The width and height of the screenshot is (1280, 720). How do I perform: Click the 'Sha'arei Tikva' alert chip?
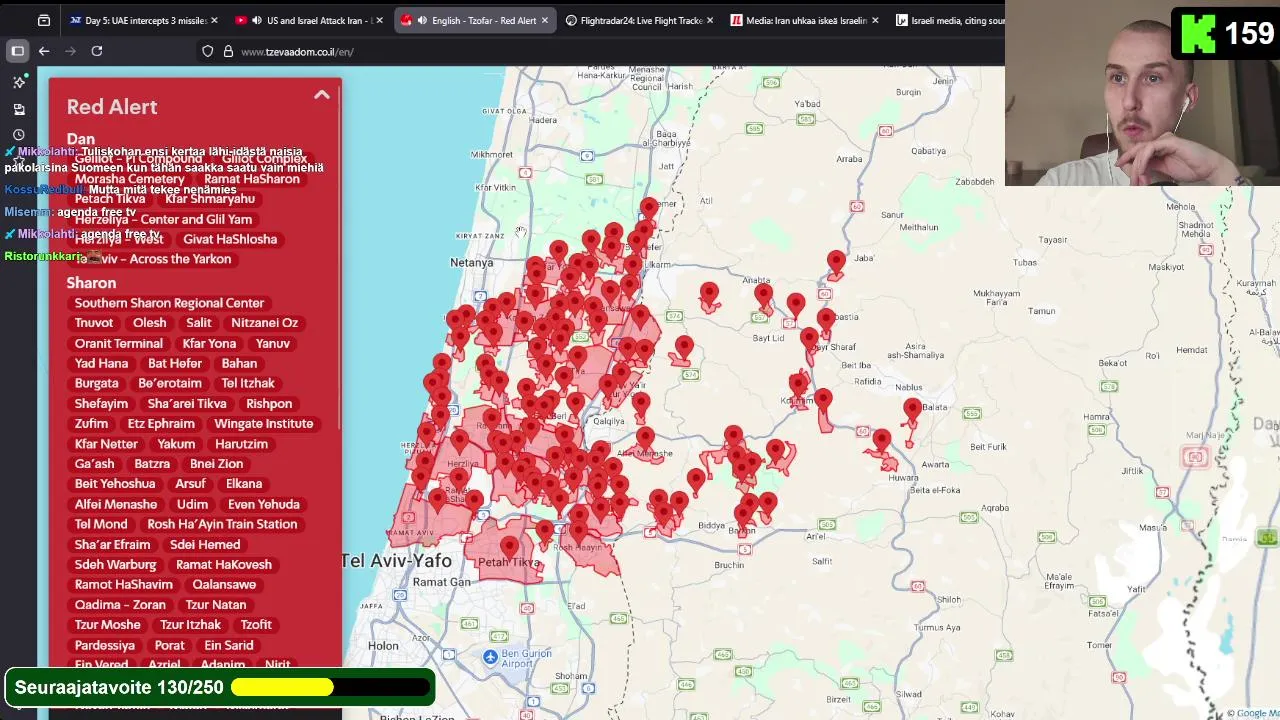click(187, 403)
